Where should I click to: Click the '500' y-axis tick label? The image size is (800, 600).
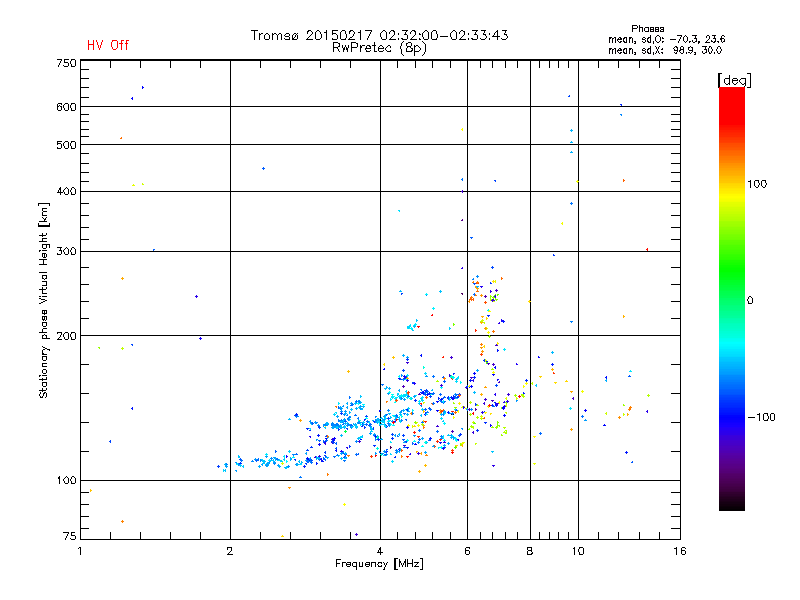66,145
